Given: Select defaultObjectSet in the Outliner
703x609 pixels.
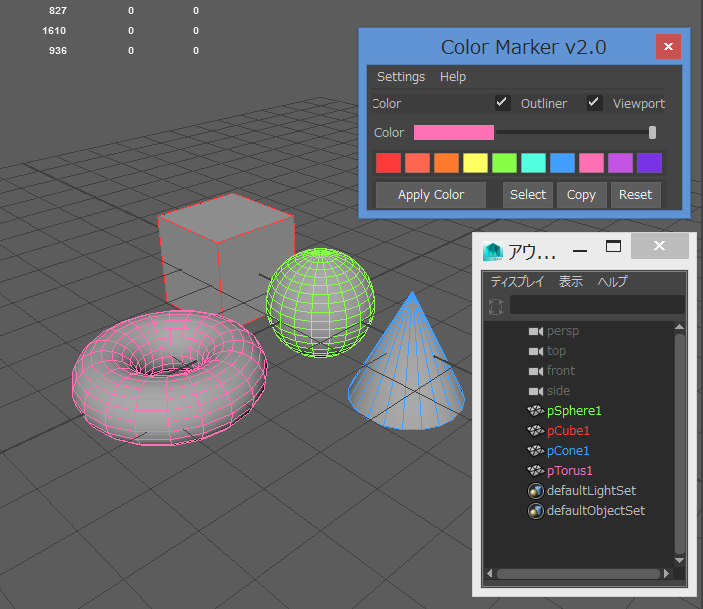Looking at the screenshot, I should pyautogui.click(x=596, y=511).
